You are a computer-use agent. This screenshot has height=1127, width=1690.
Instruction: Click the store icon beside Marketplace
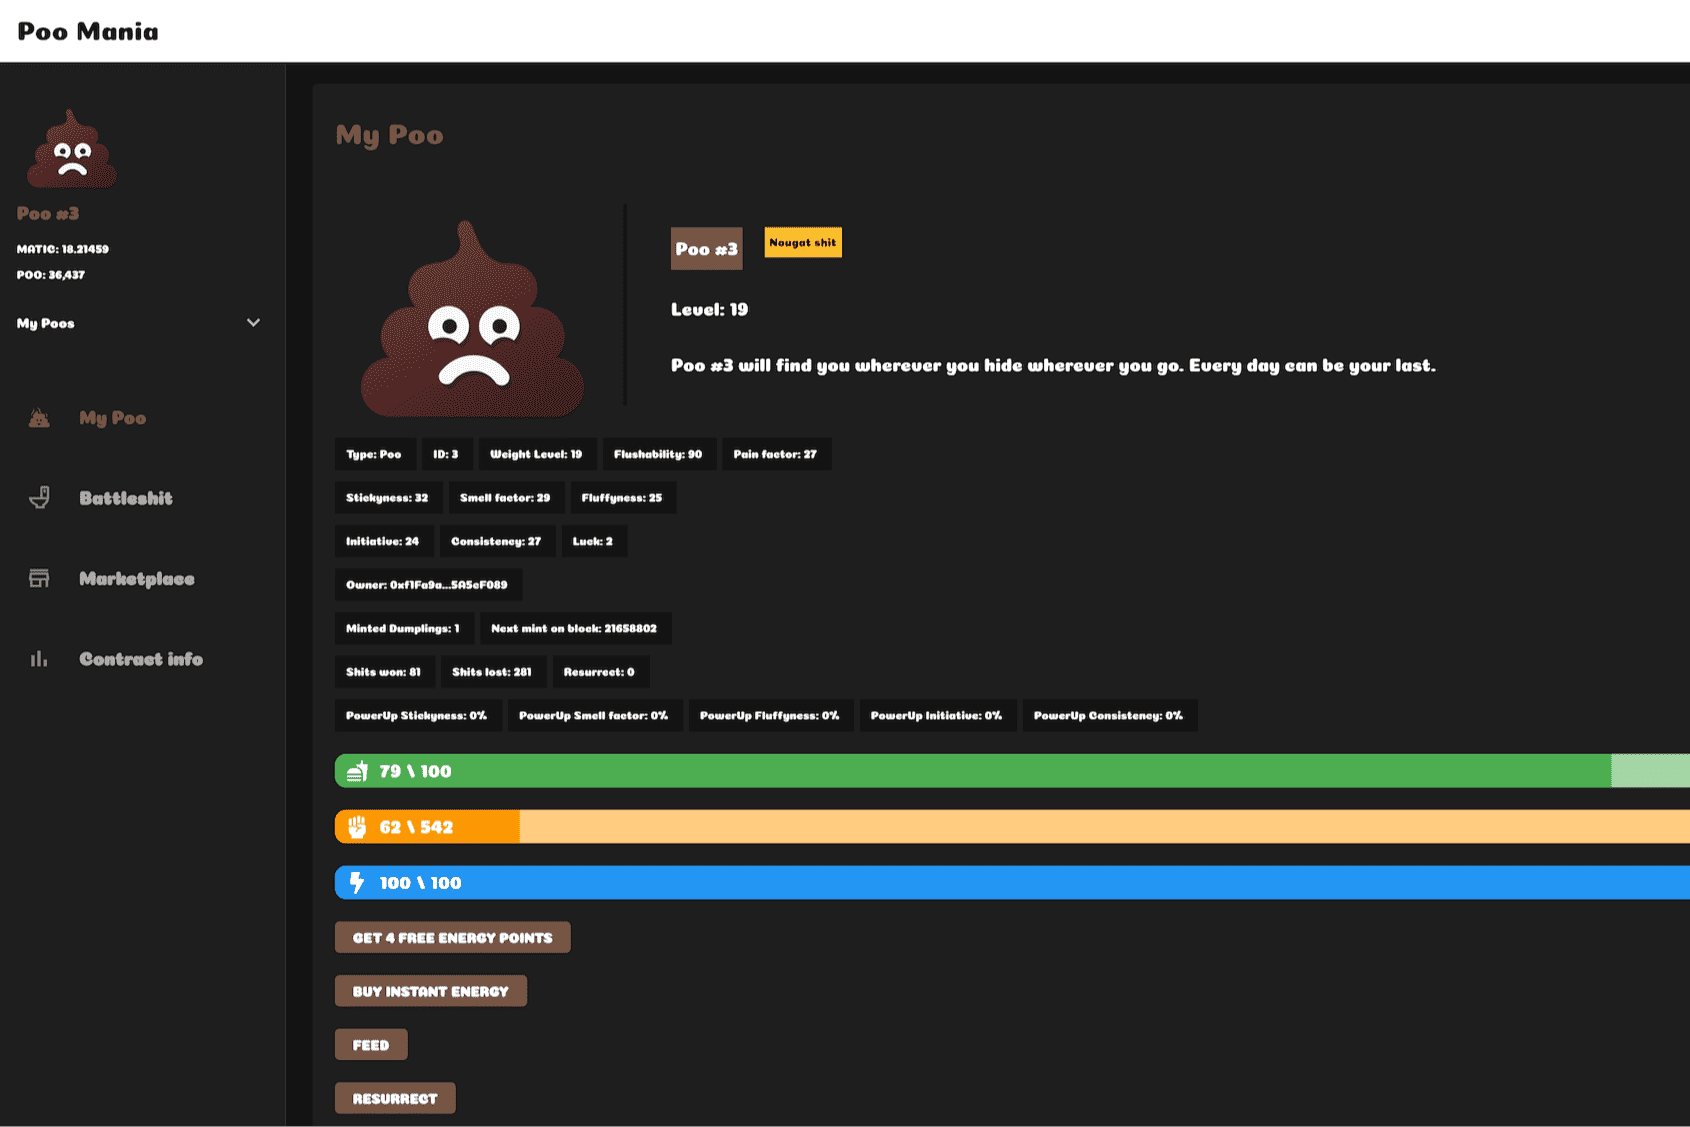[x=39, y=579]
